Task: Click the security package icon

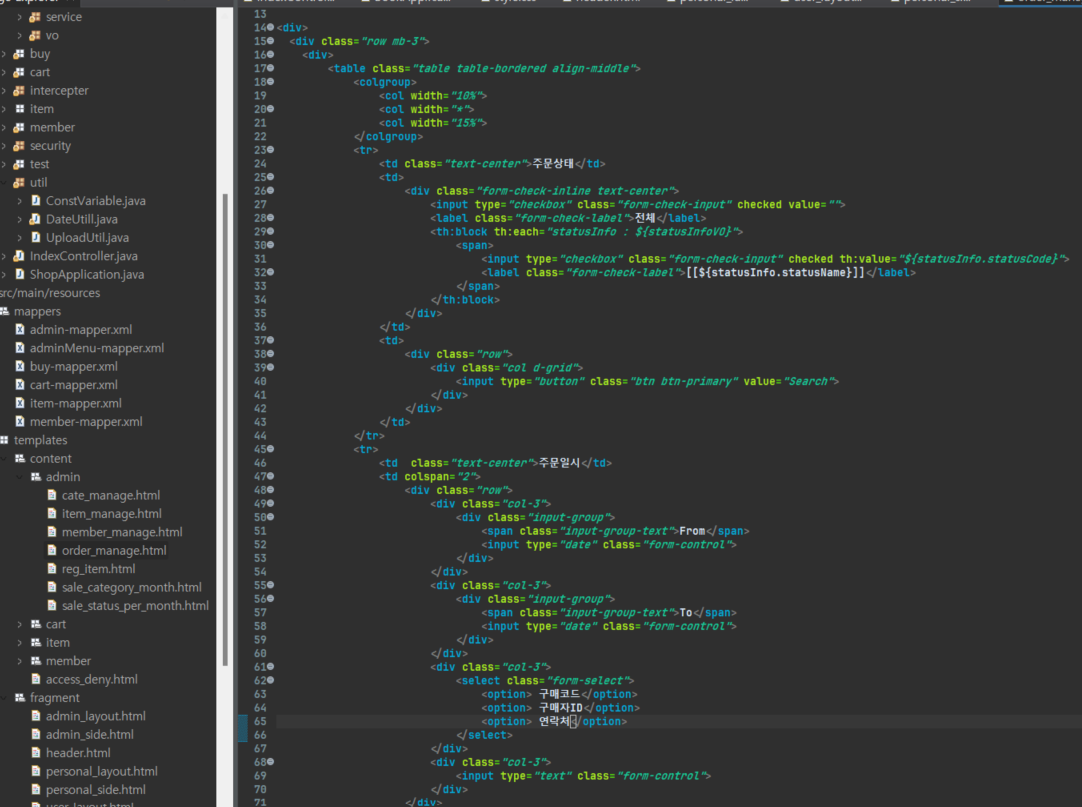Action: coord(19,146)
